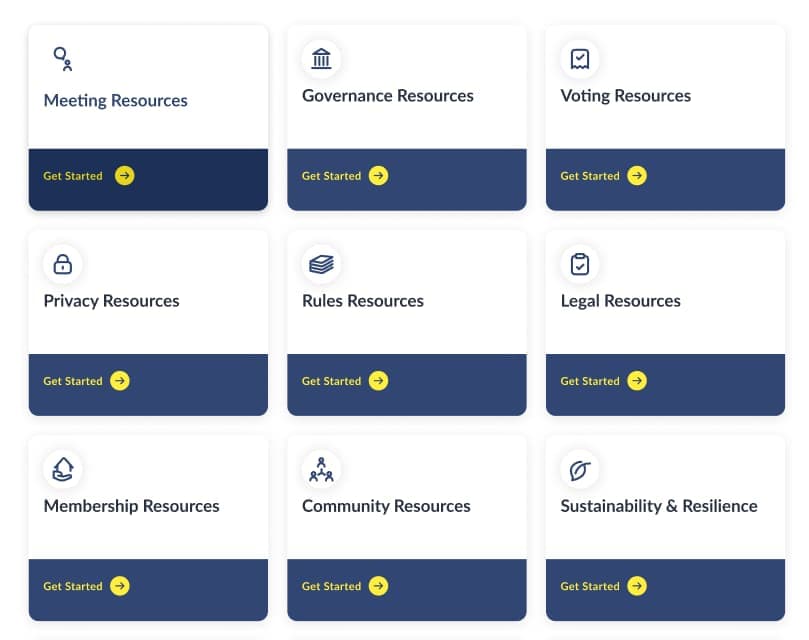Open Get Started for Governance Resources
The width and height of the screenshot is (809, 640).
pyautogui.click(x=344, y=176)
